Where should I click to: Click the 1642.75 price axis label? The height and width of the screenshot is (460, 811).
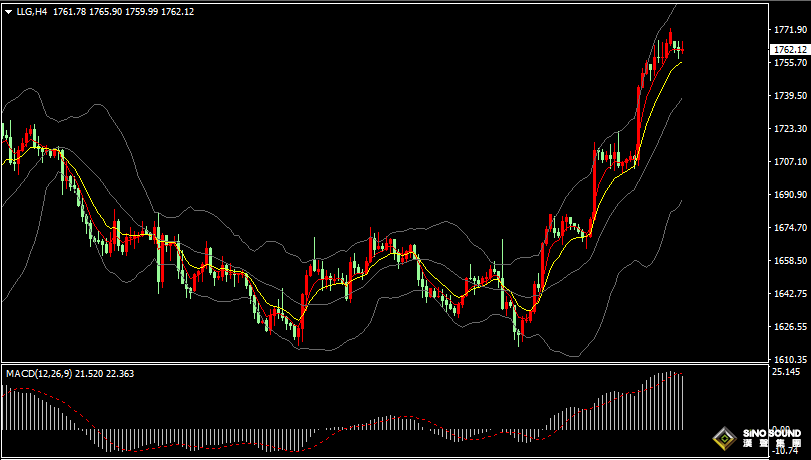point(789,294)
